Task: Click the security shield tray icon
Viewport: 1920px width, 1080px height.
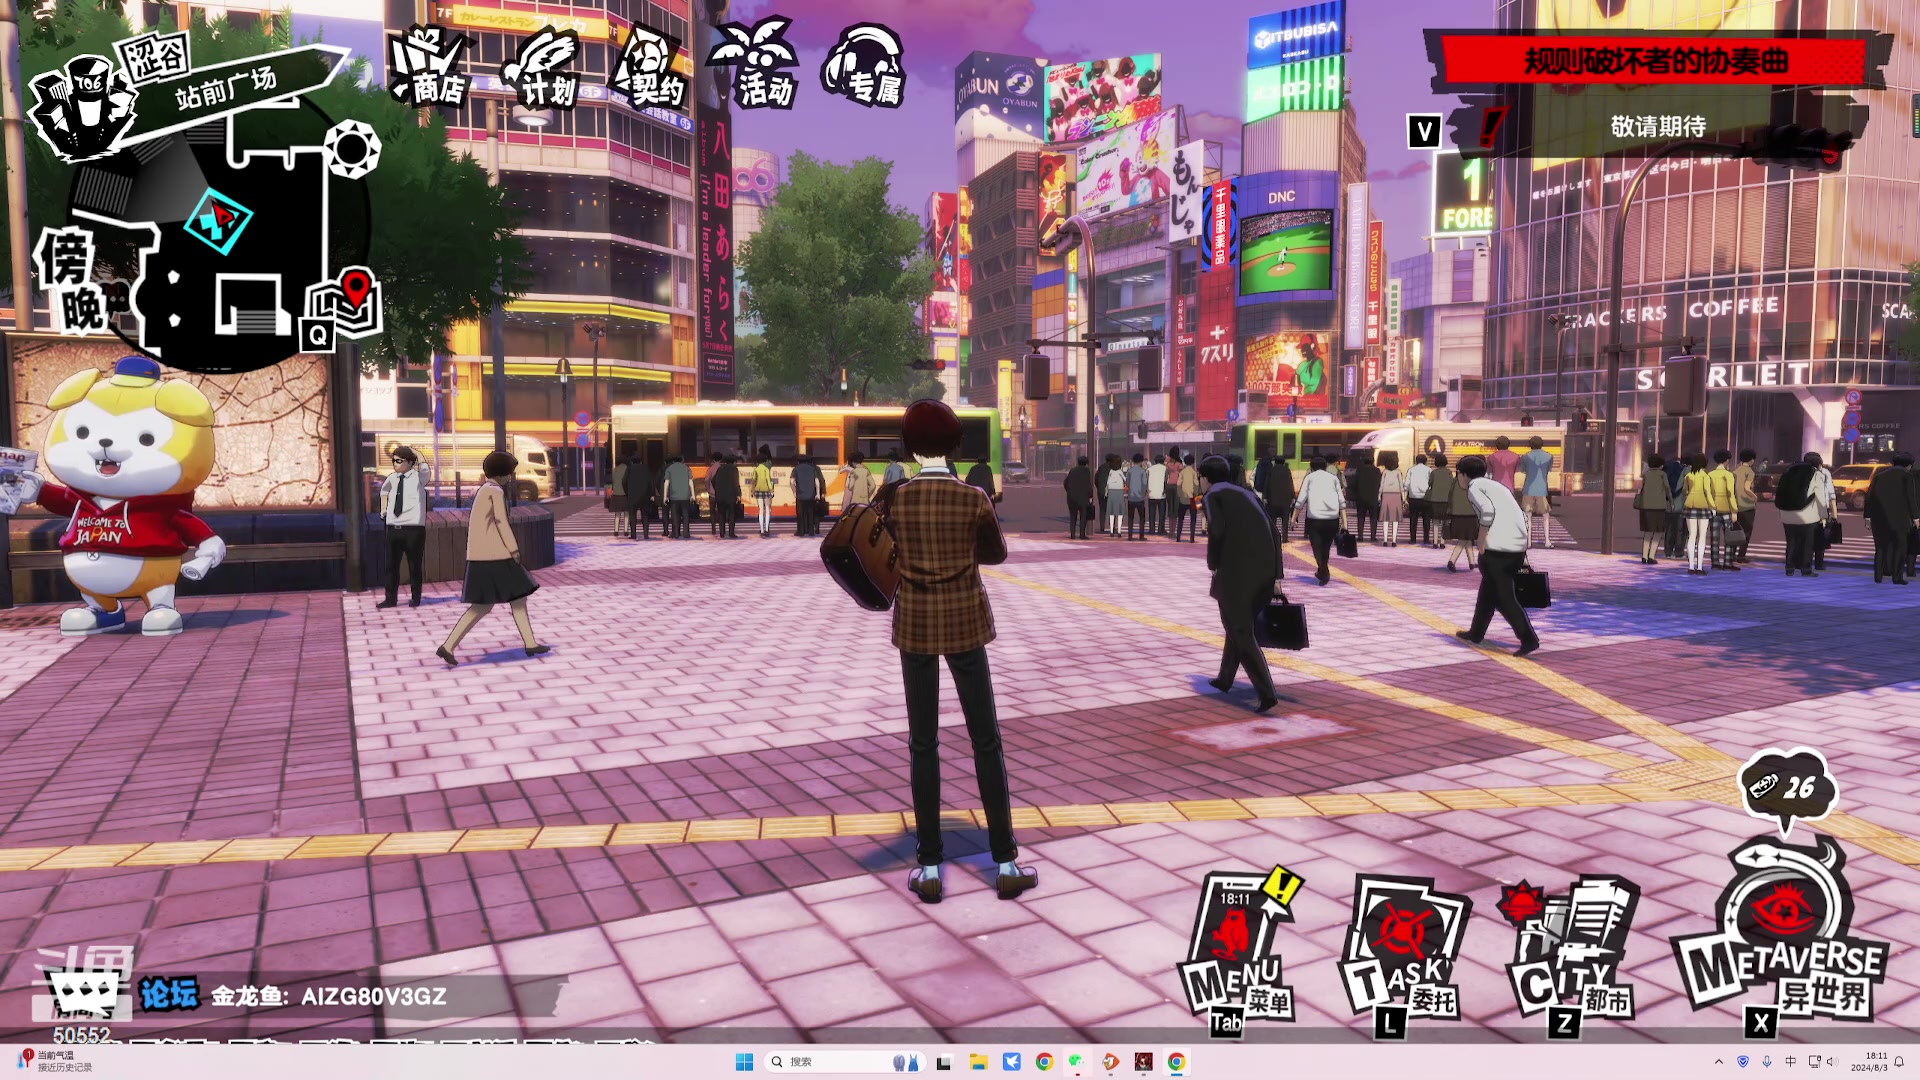Action: pyautogui.click(x=1743, y=1062)
